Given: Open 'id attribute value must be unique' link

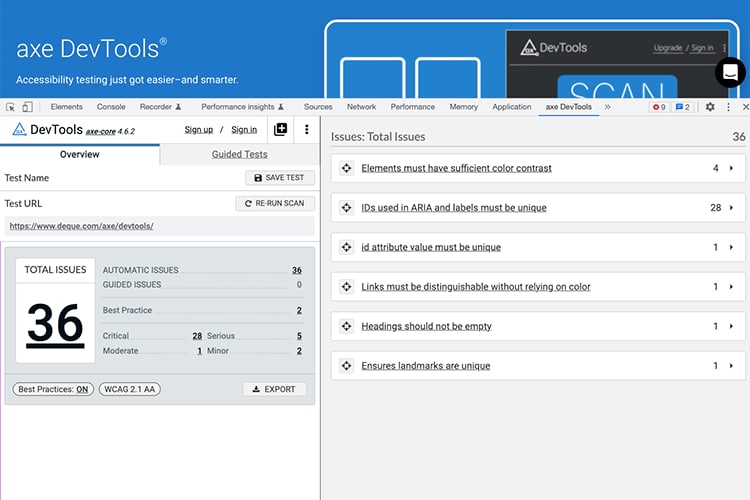Looking at the screenshot, I should [431, 247].
